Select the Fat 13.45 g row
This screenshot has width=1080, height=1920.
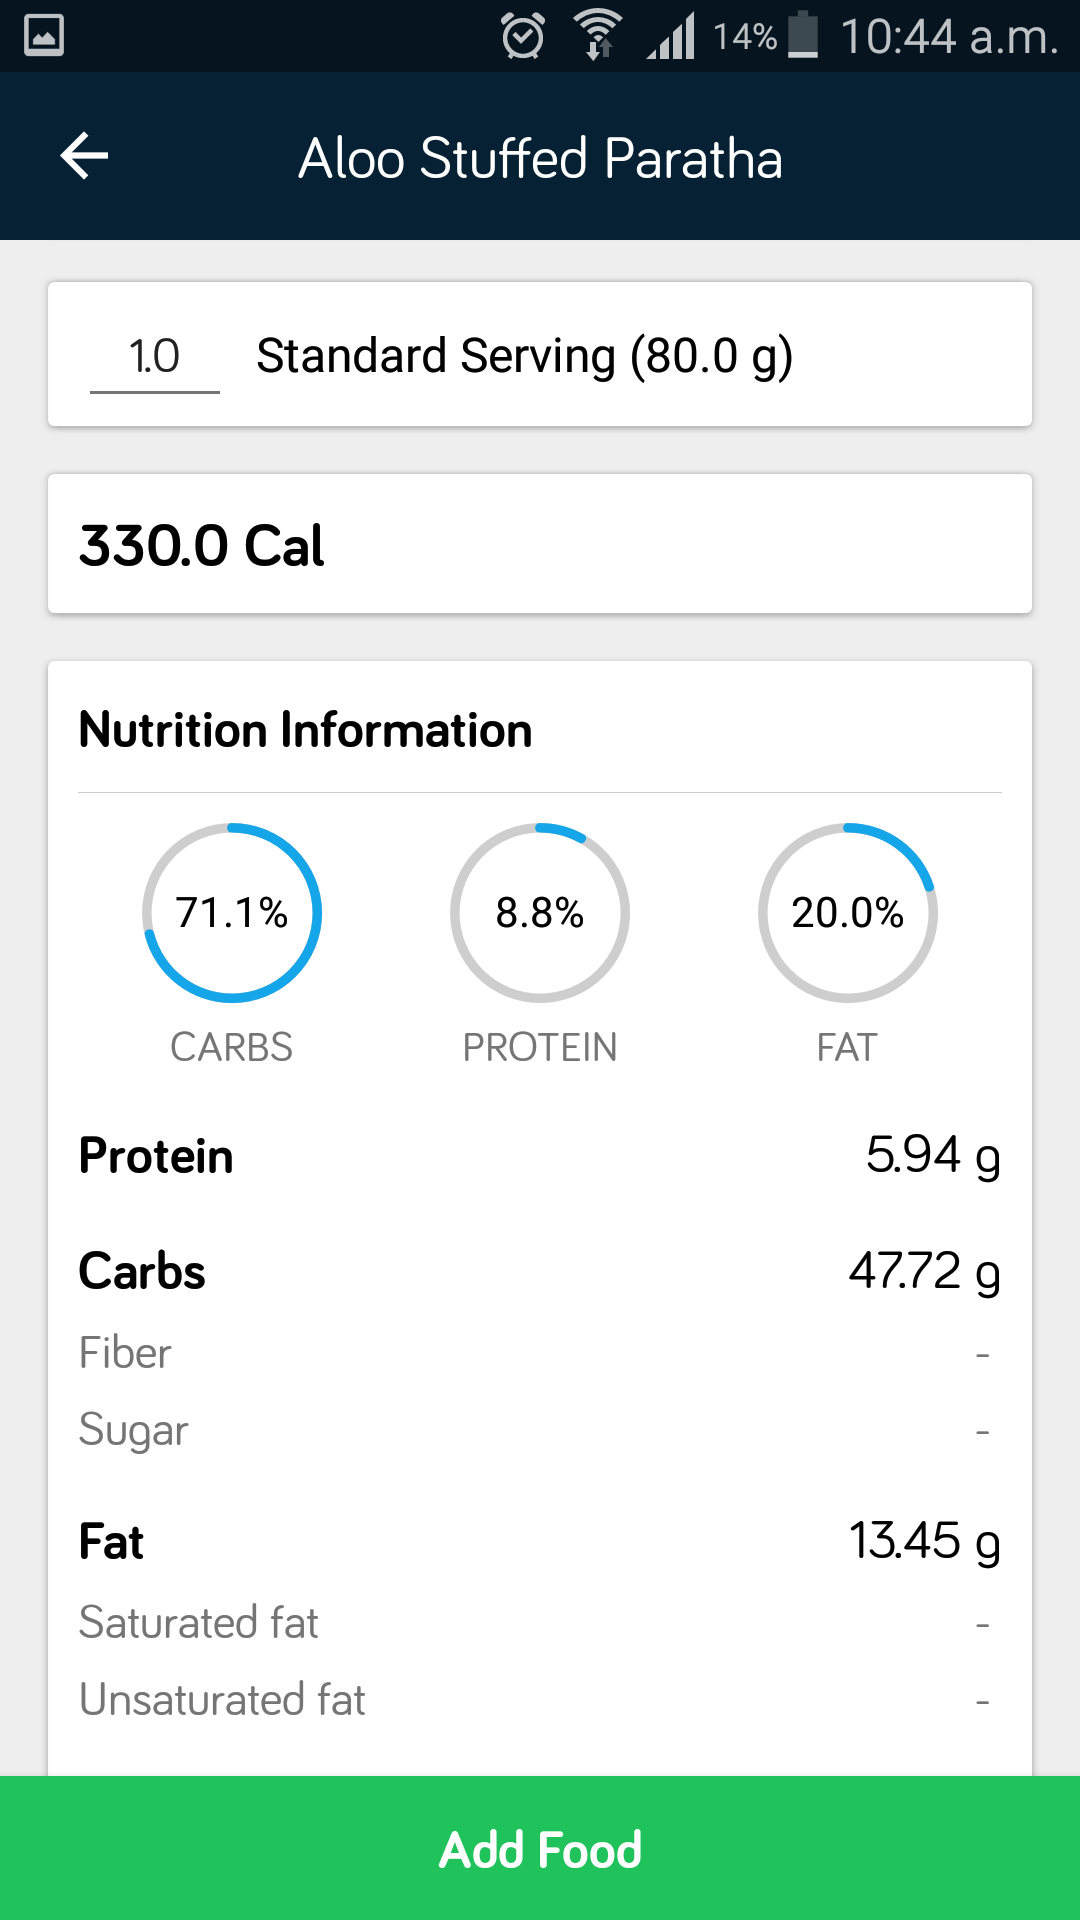540,1541
